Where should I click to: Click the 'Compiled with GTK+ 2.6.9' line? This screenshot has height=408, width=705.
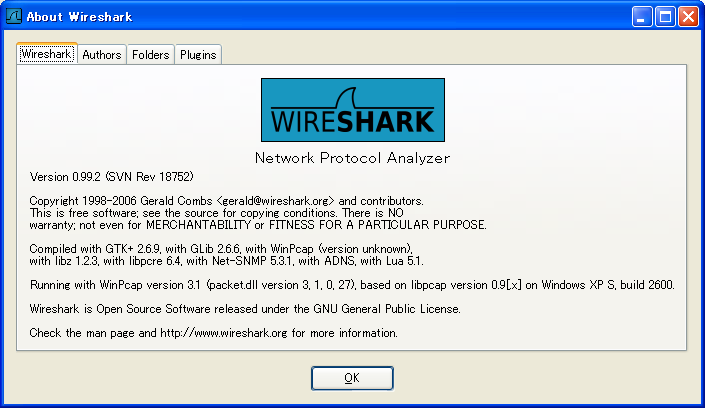221,249
